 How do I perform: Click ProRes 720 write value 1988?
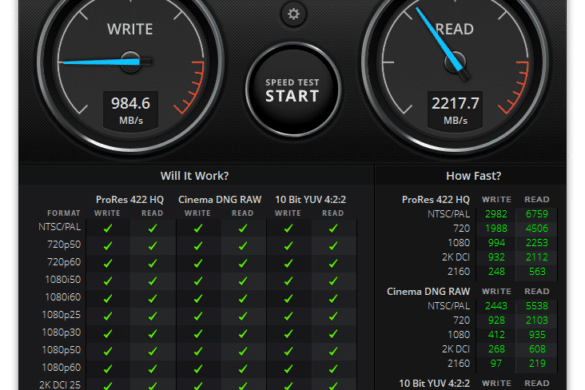pos(496,228)
